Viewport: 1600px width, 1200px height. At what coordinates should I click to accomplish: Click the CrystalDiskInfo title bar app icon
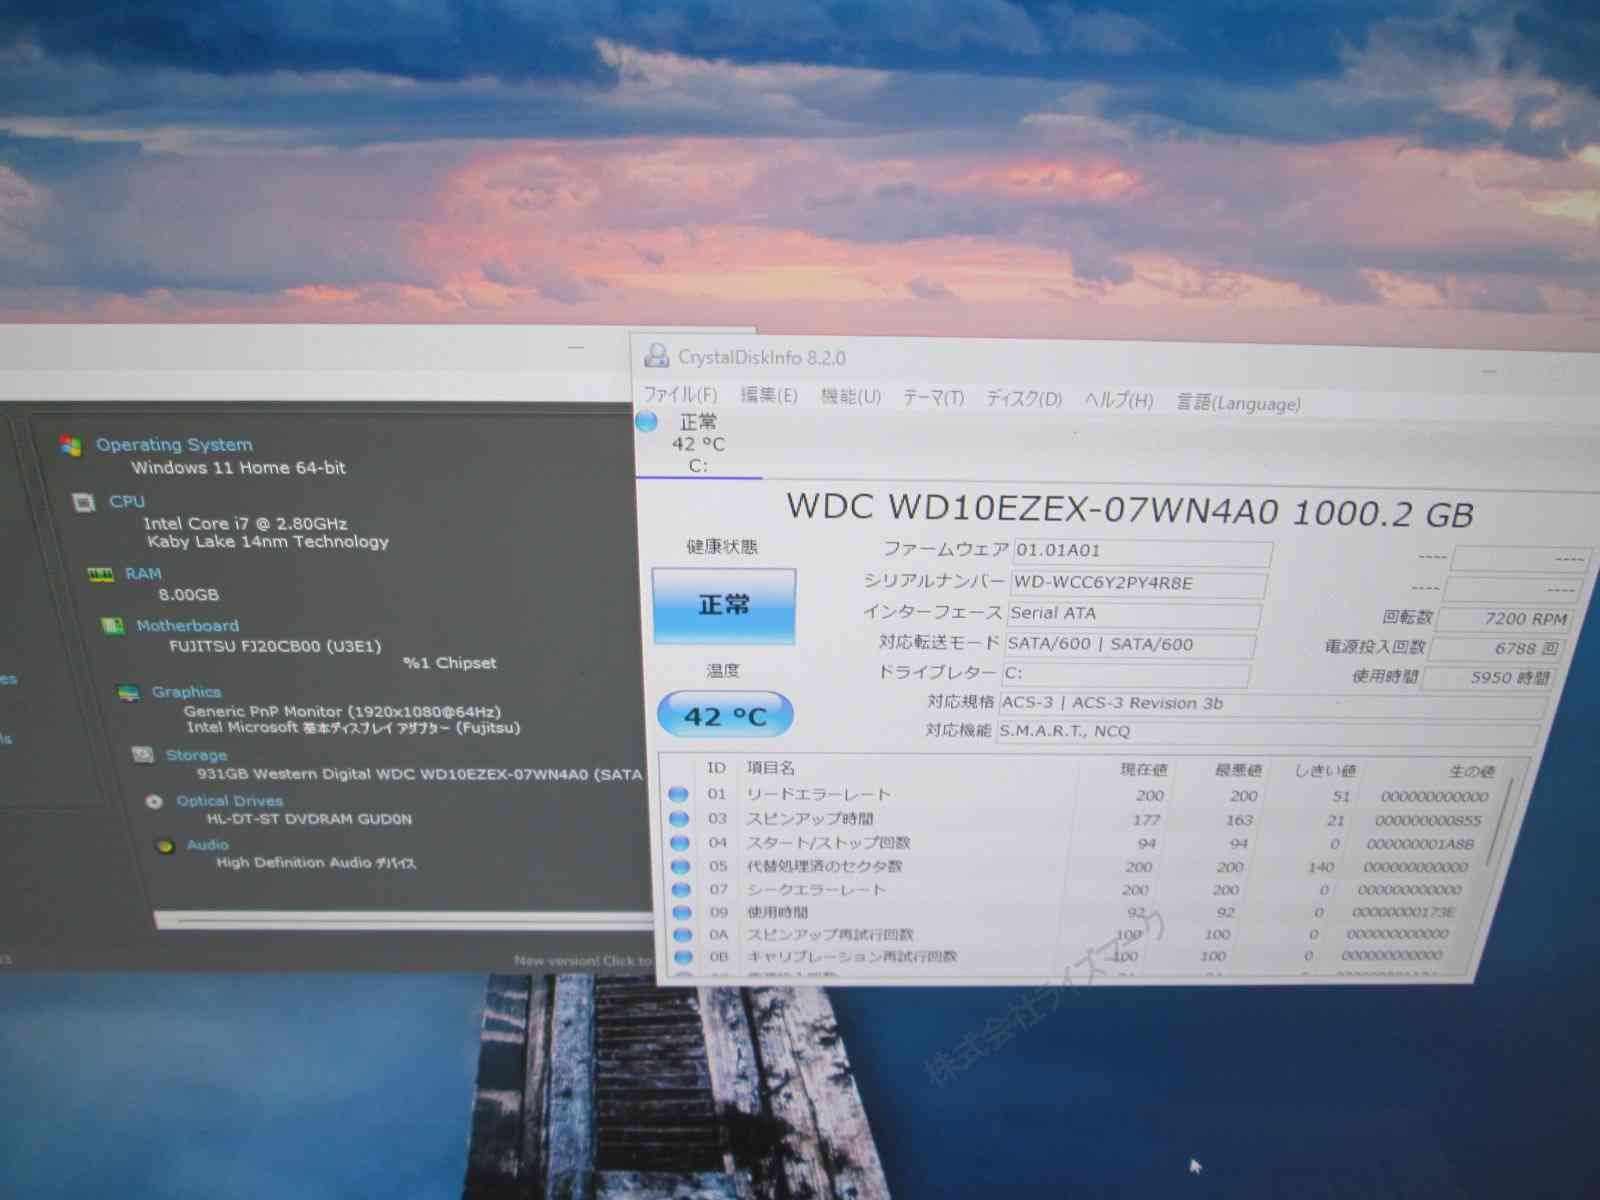click(657, 356)
